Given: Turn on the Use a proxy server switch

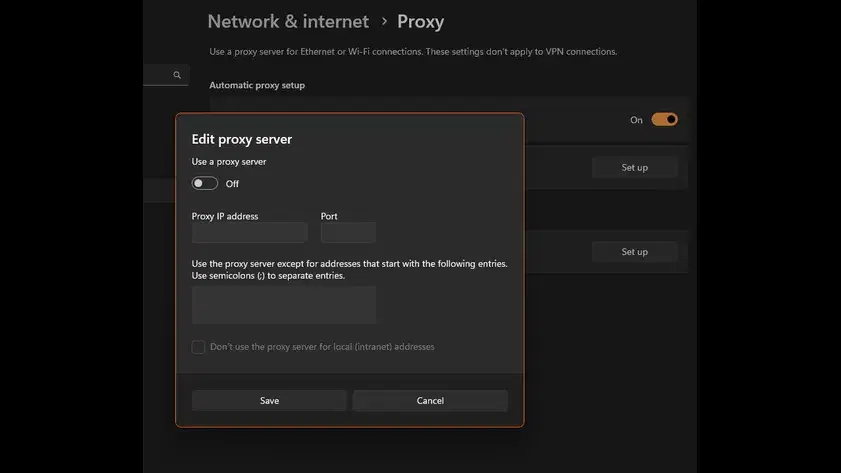Looking at the screenshot, I should (205, 183).
